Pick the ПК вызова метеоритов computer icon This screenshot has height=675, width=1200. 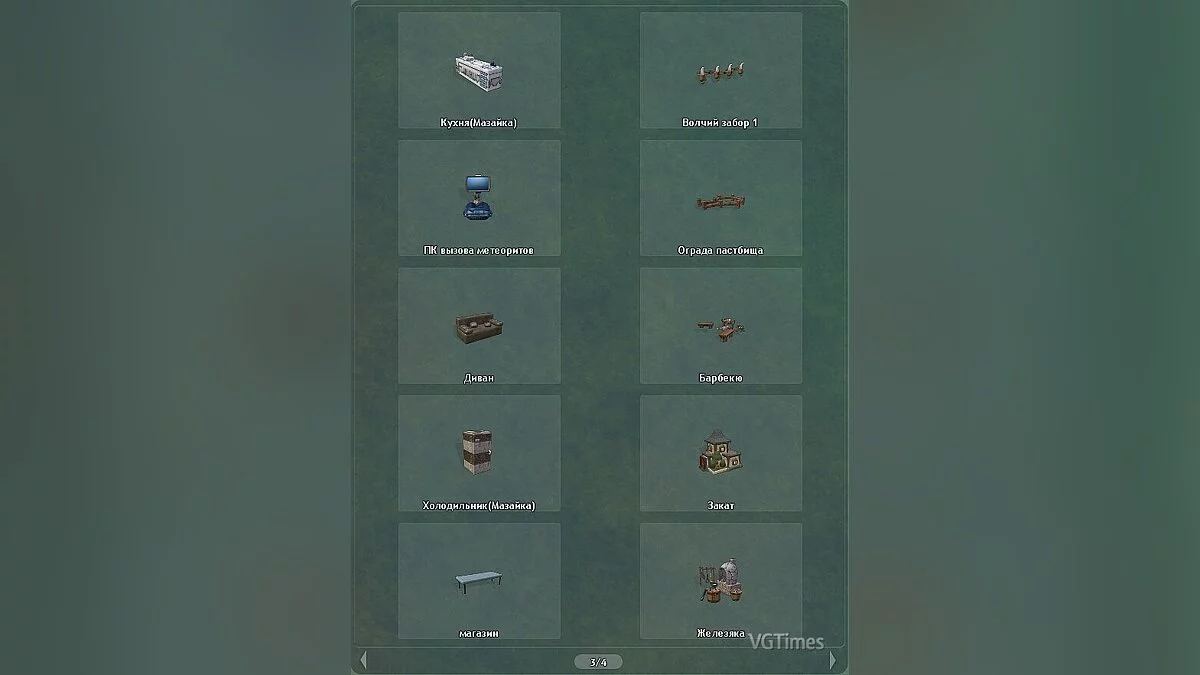coord(478,197)
